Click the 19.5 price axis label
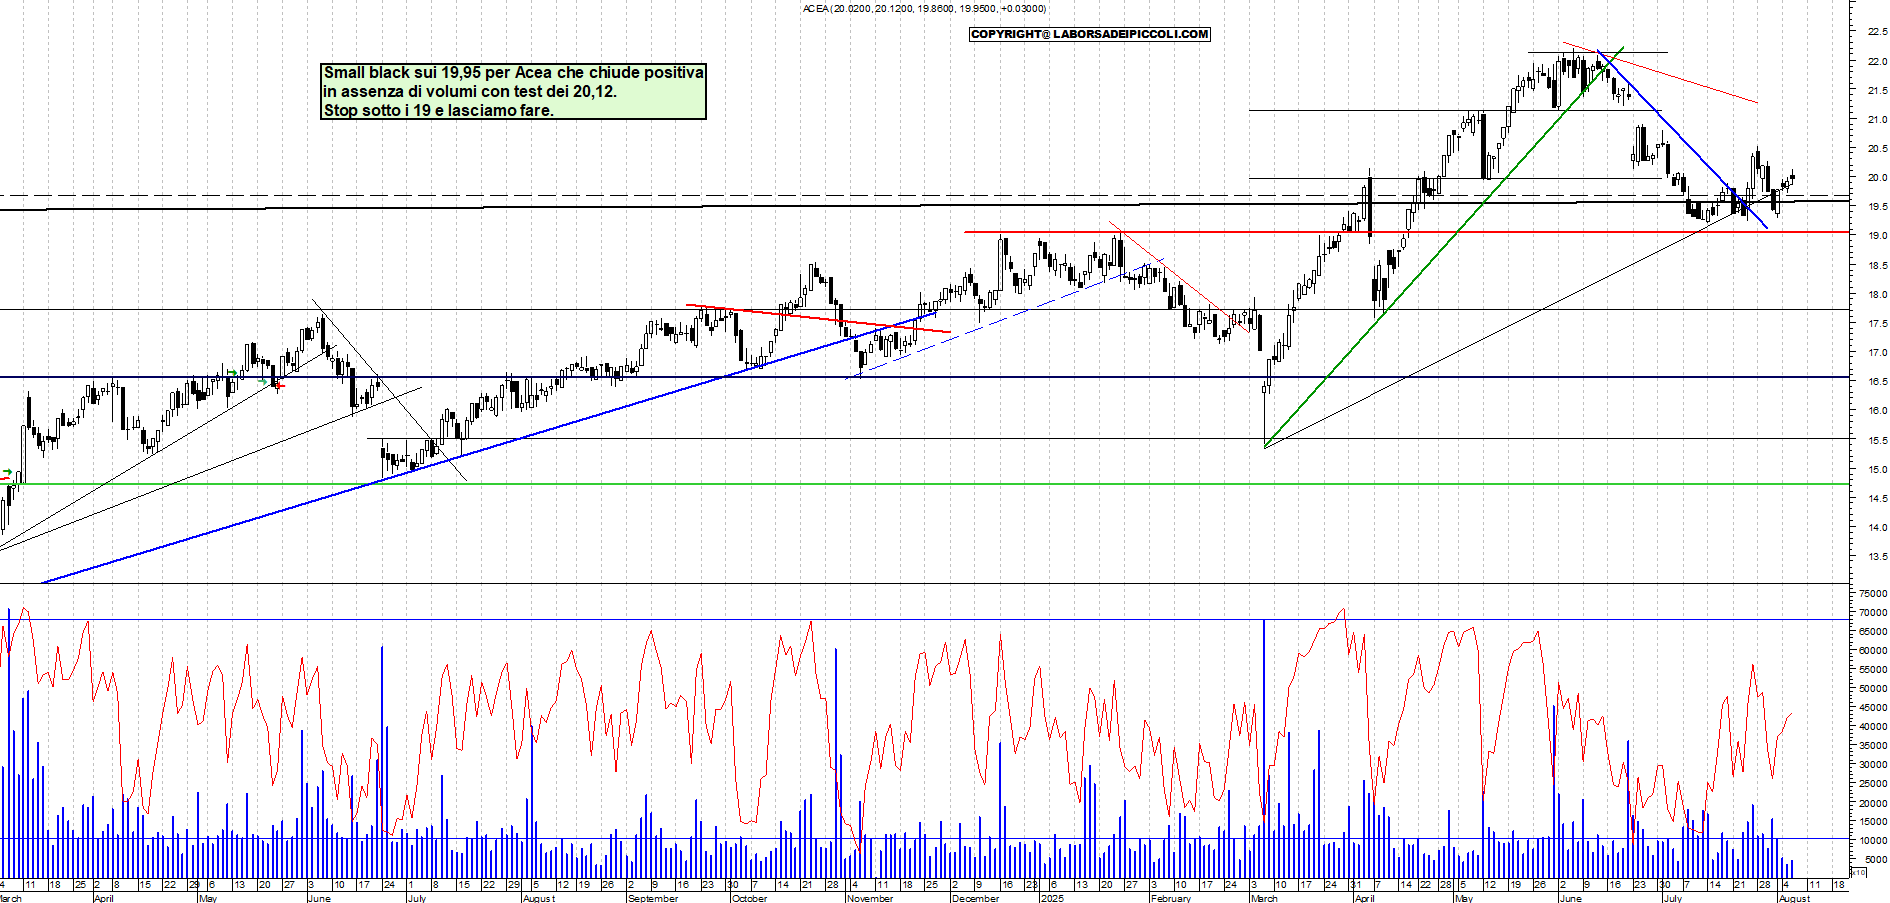The width and height of the screenshot is (1890, 903). (1877, 207)
